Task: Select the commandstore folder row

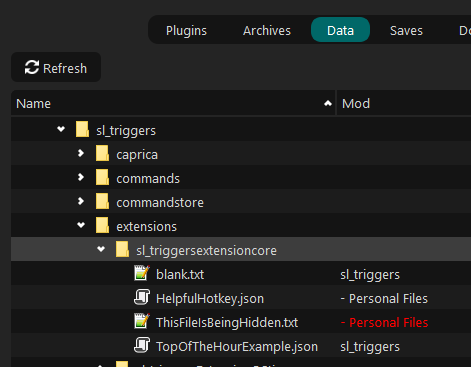Action: click(x=241, y=201)
